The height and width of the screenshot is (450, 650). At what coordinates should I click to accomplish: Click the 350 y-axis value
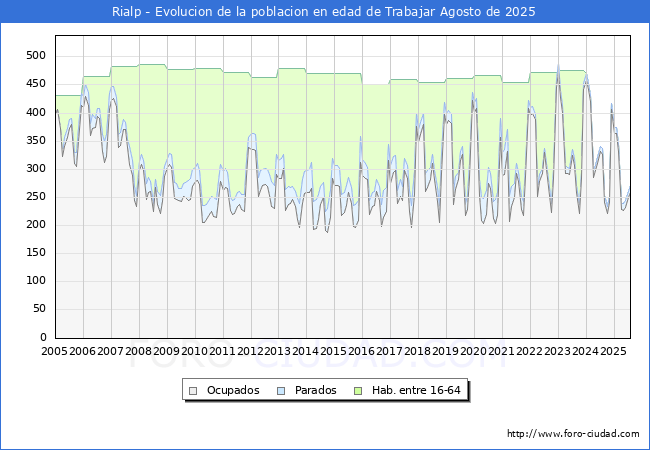36,140
